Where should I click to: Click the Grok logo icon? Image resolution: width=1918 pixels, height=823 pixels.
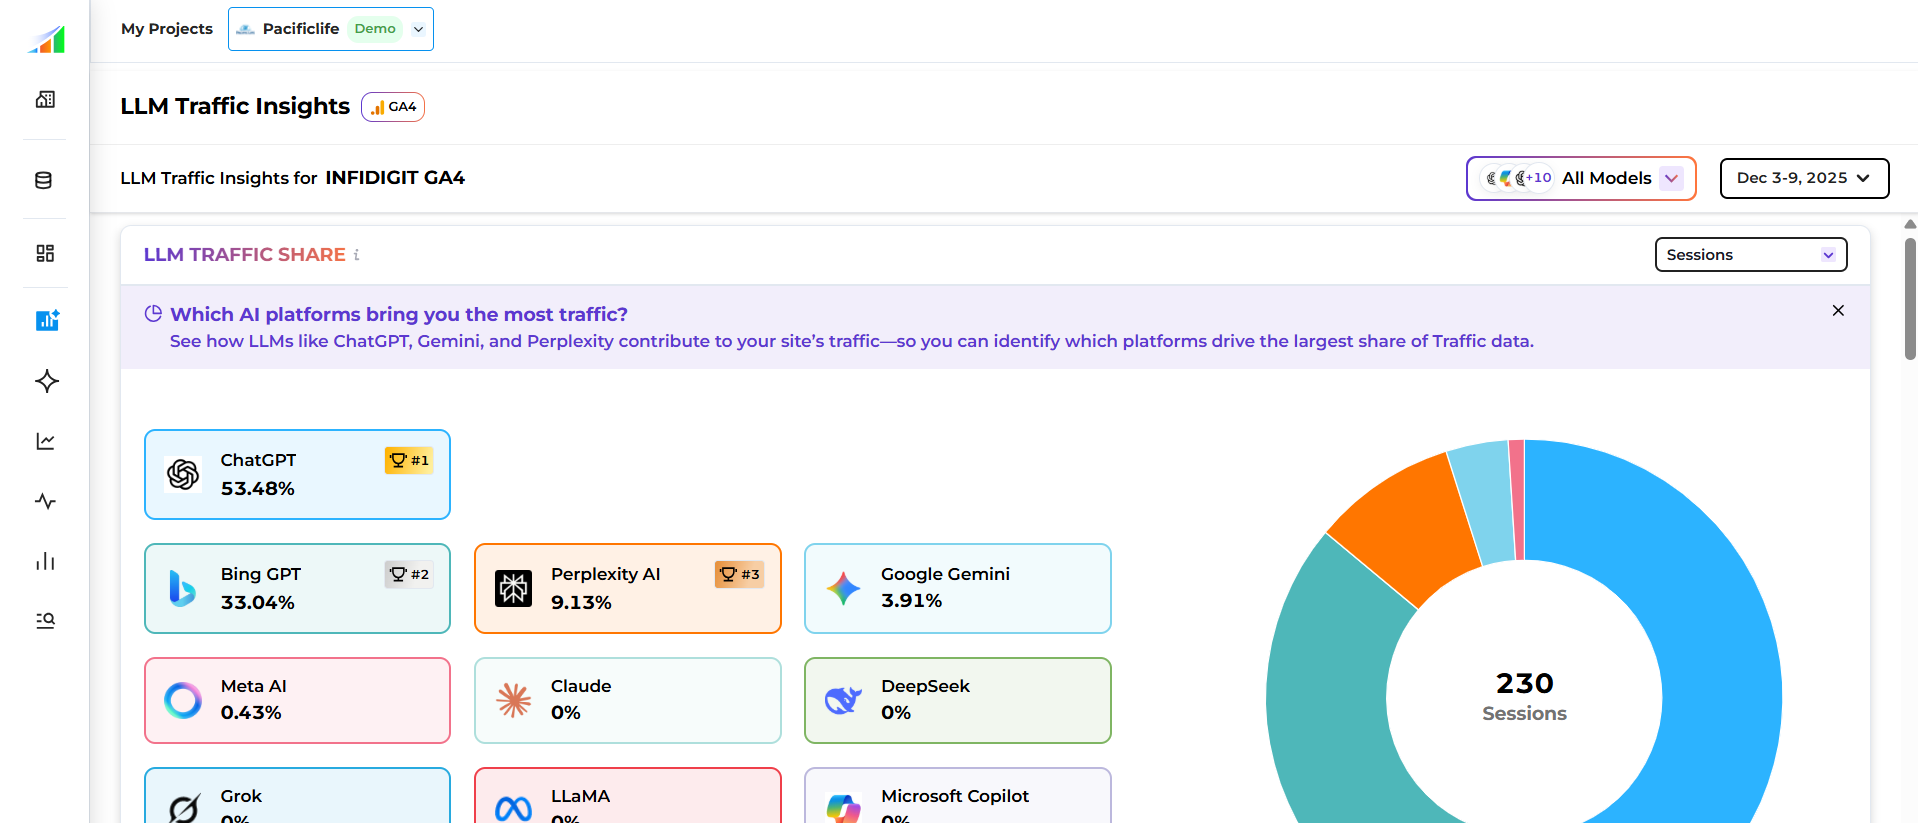point(184,808)
